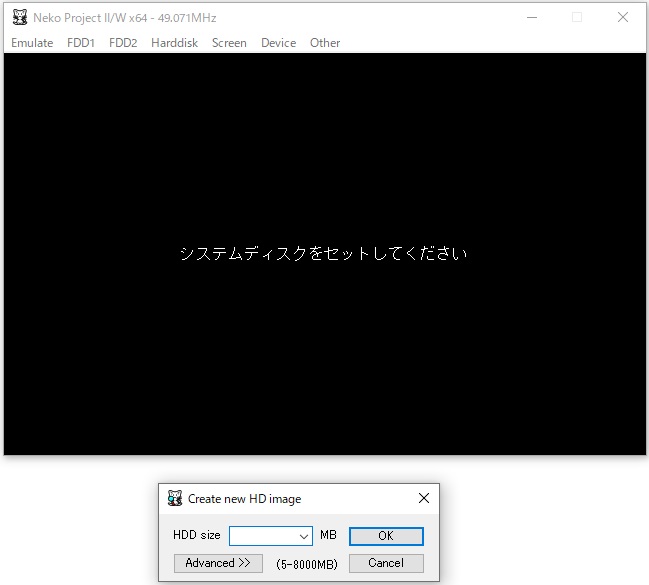Close the Create new HD image dialog

[x=424, y=498]
